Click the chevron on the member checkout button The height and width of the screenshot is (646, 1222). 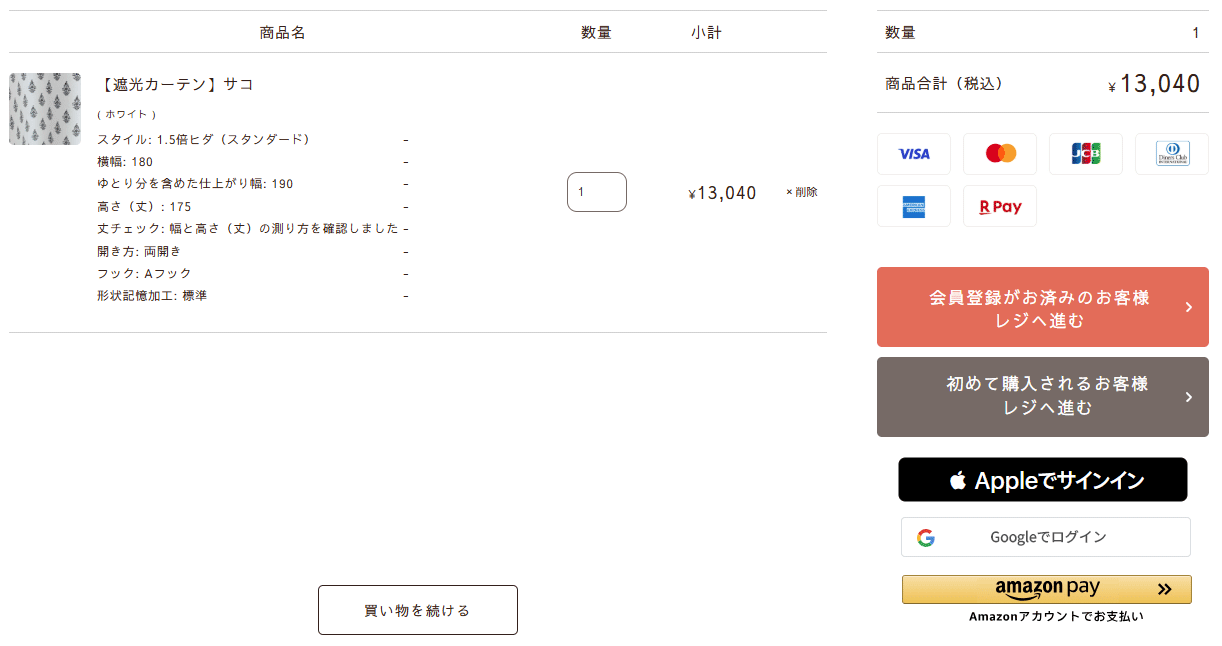coord(1188,307)
